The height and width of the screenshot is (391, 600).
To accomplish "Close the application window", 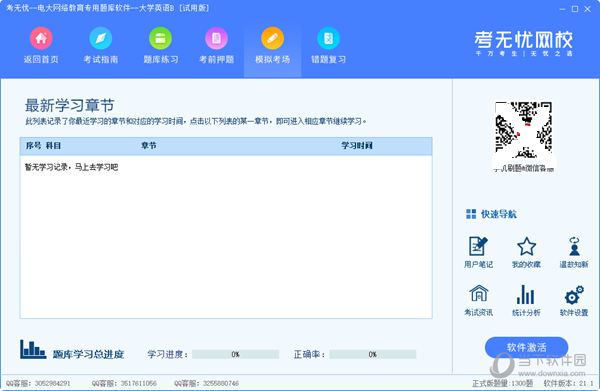I will (587, 9).
